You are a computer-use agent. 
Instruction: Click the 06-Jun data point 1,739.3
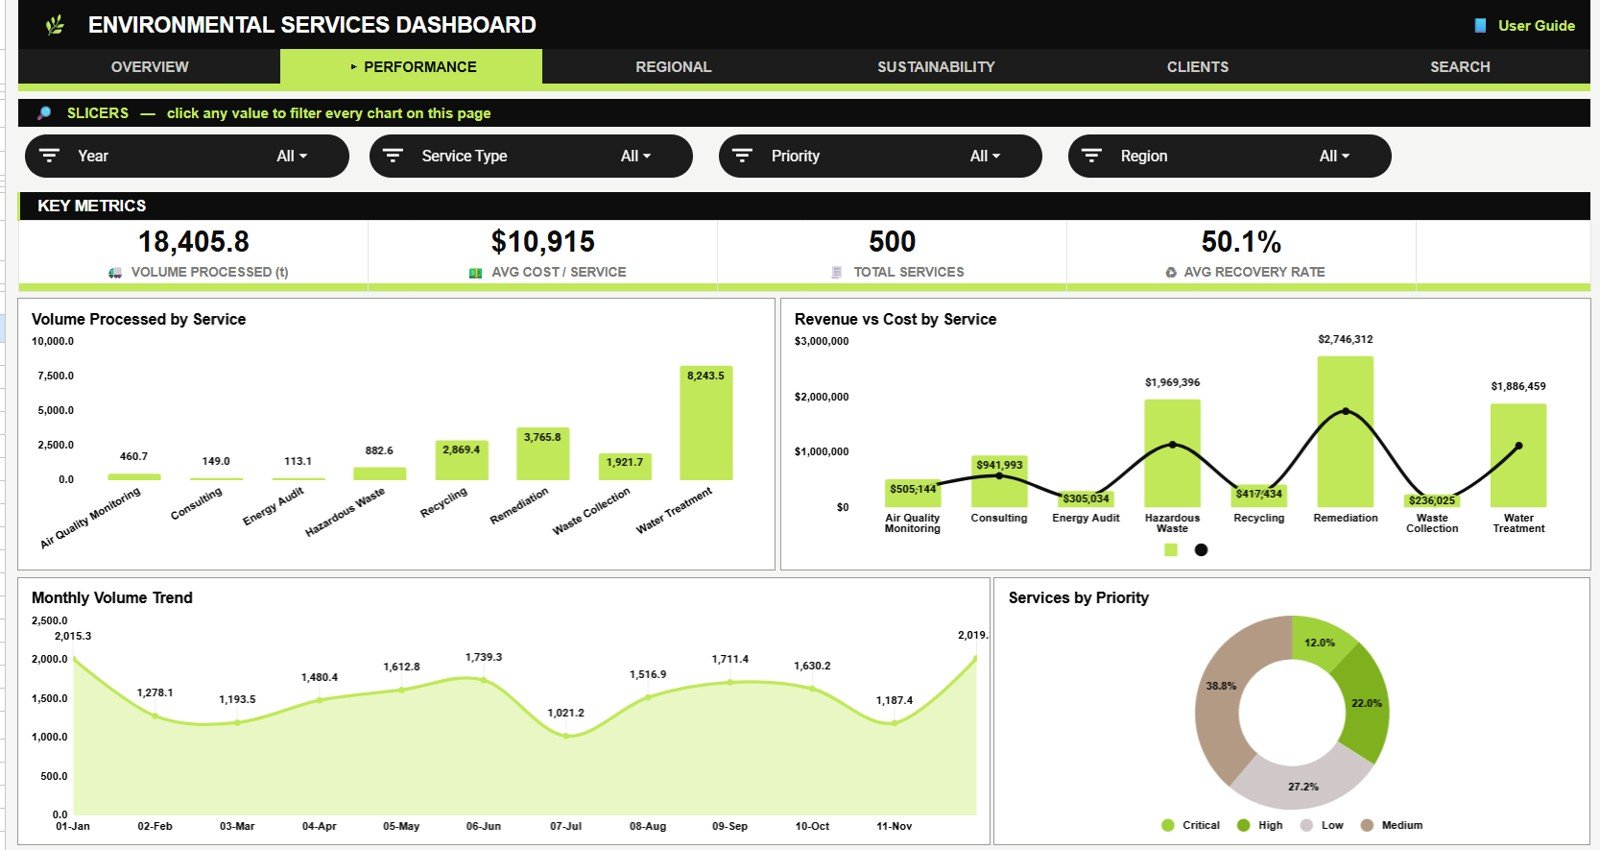(484, 680)
